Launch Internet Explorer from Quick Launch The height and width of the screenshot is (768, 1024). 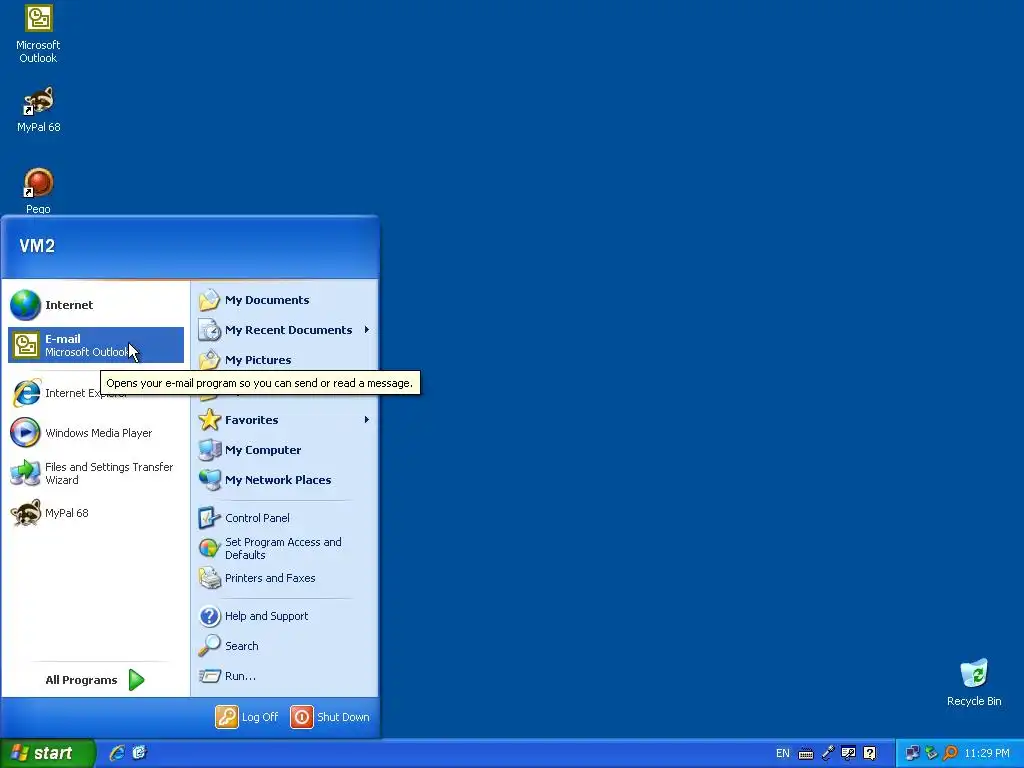pyautogui.click(x=117, y=753)
